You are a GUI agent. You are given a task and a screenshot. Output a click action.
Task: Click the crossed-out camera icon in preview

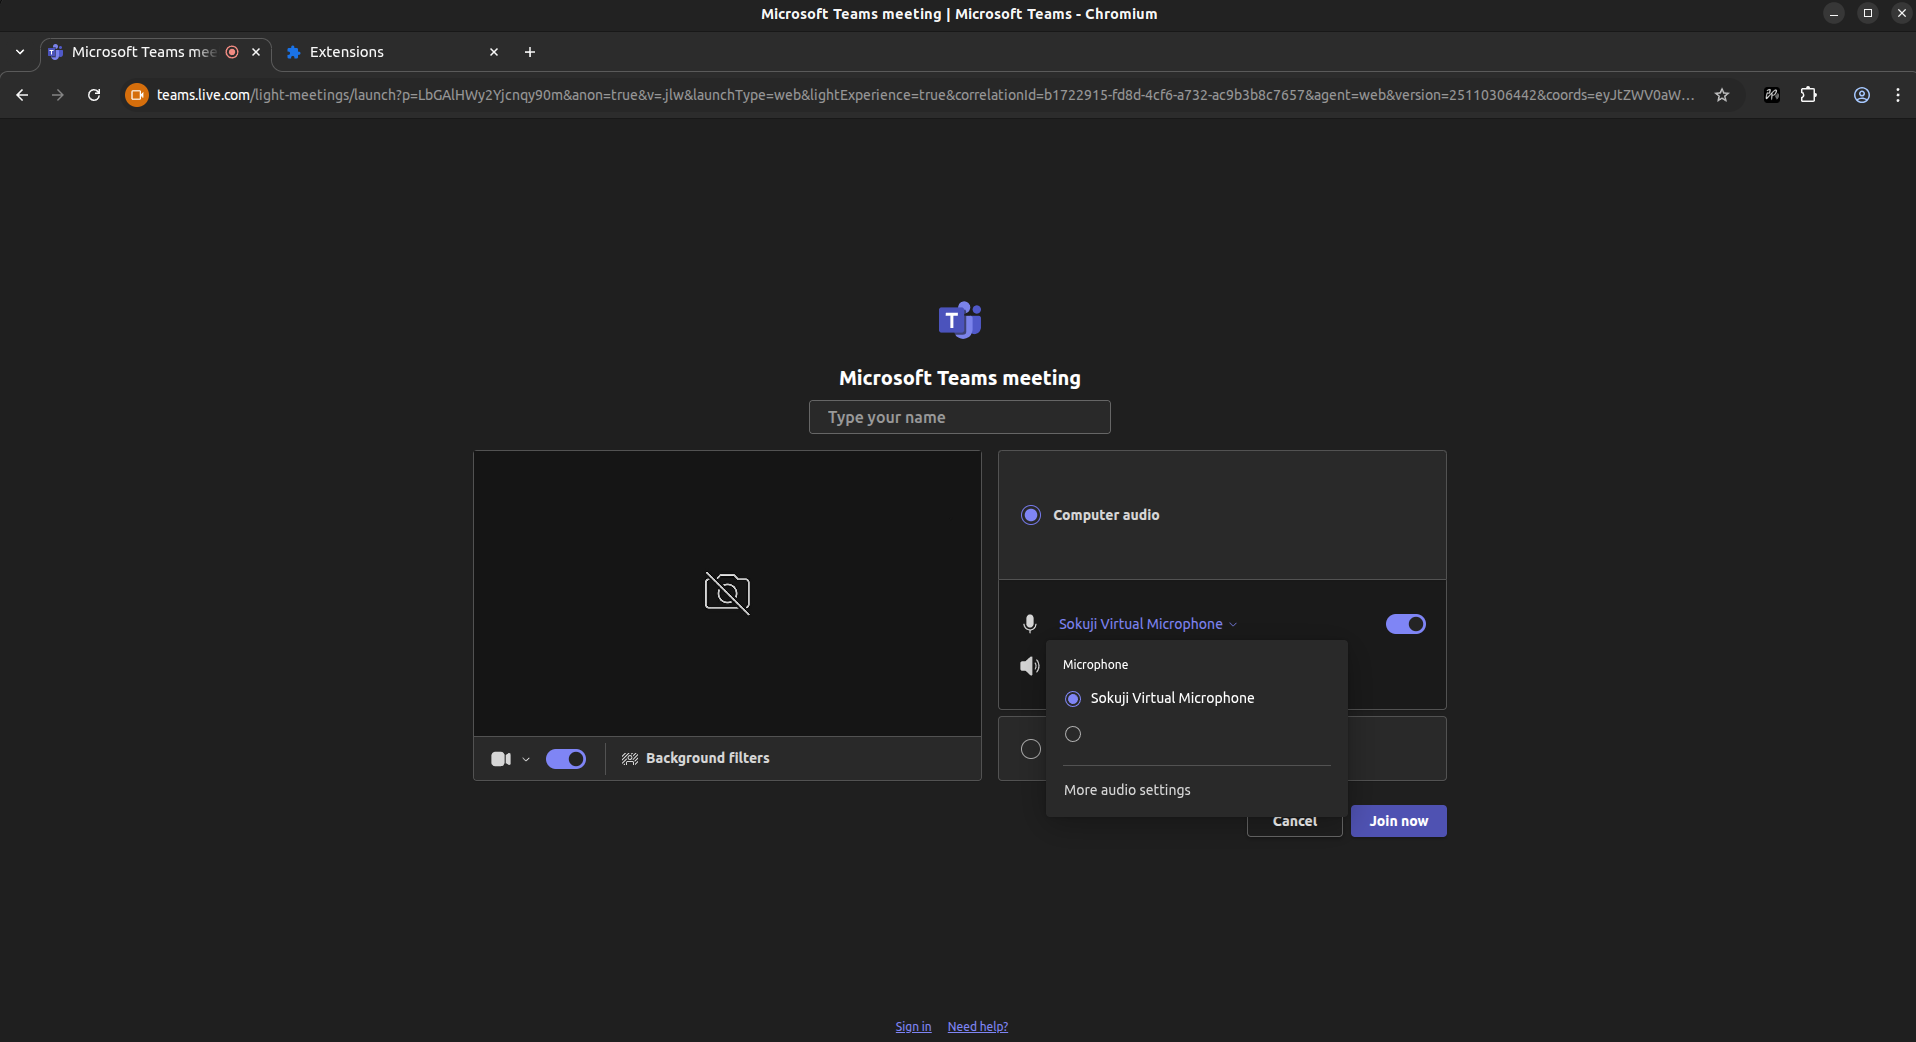click(x=727, y=593)
